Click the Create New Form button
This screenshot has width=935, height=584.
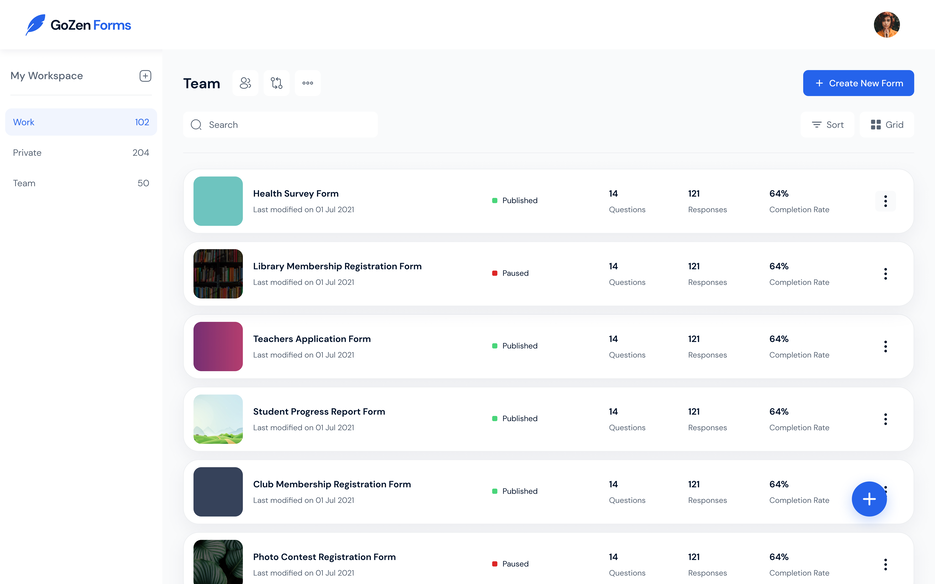point(858,83)
